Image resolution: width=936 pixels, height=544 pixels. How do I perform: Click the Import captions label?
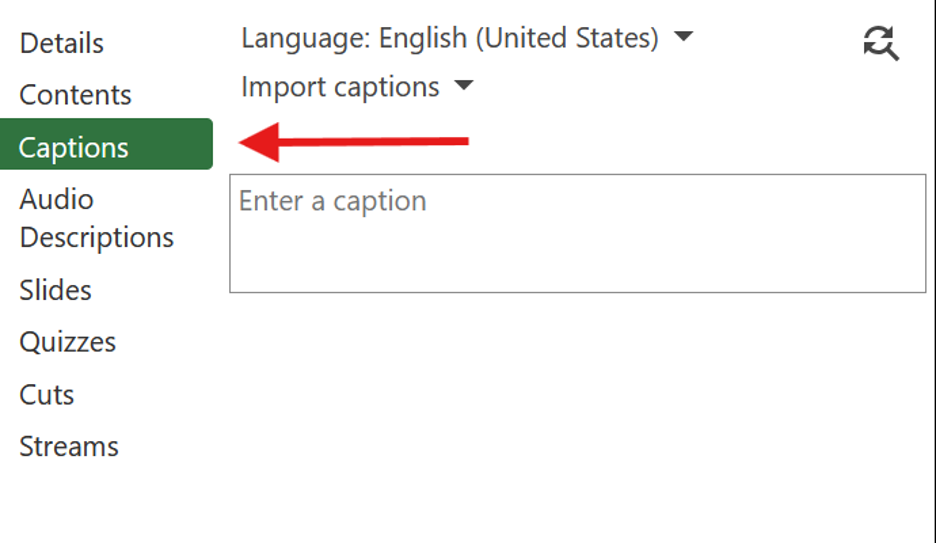[340, 87]
